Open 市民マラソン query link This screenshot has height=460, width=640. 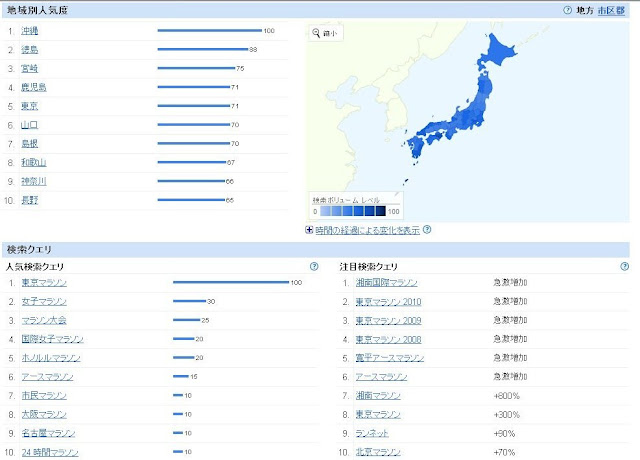44,395
